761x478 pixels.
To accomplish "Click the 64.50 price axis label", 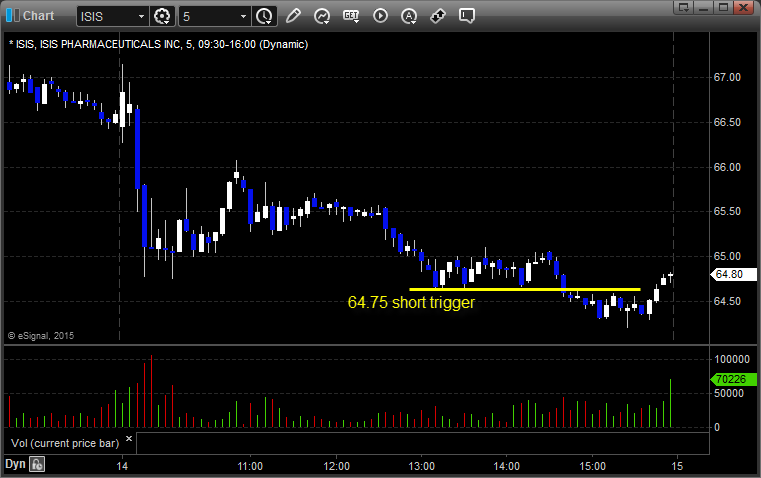I will (727, 301).
